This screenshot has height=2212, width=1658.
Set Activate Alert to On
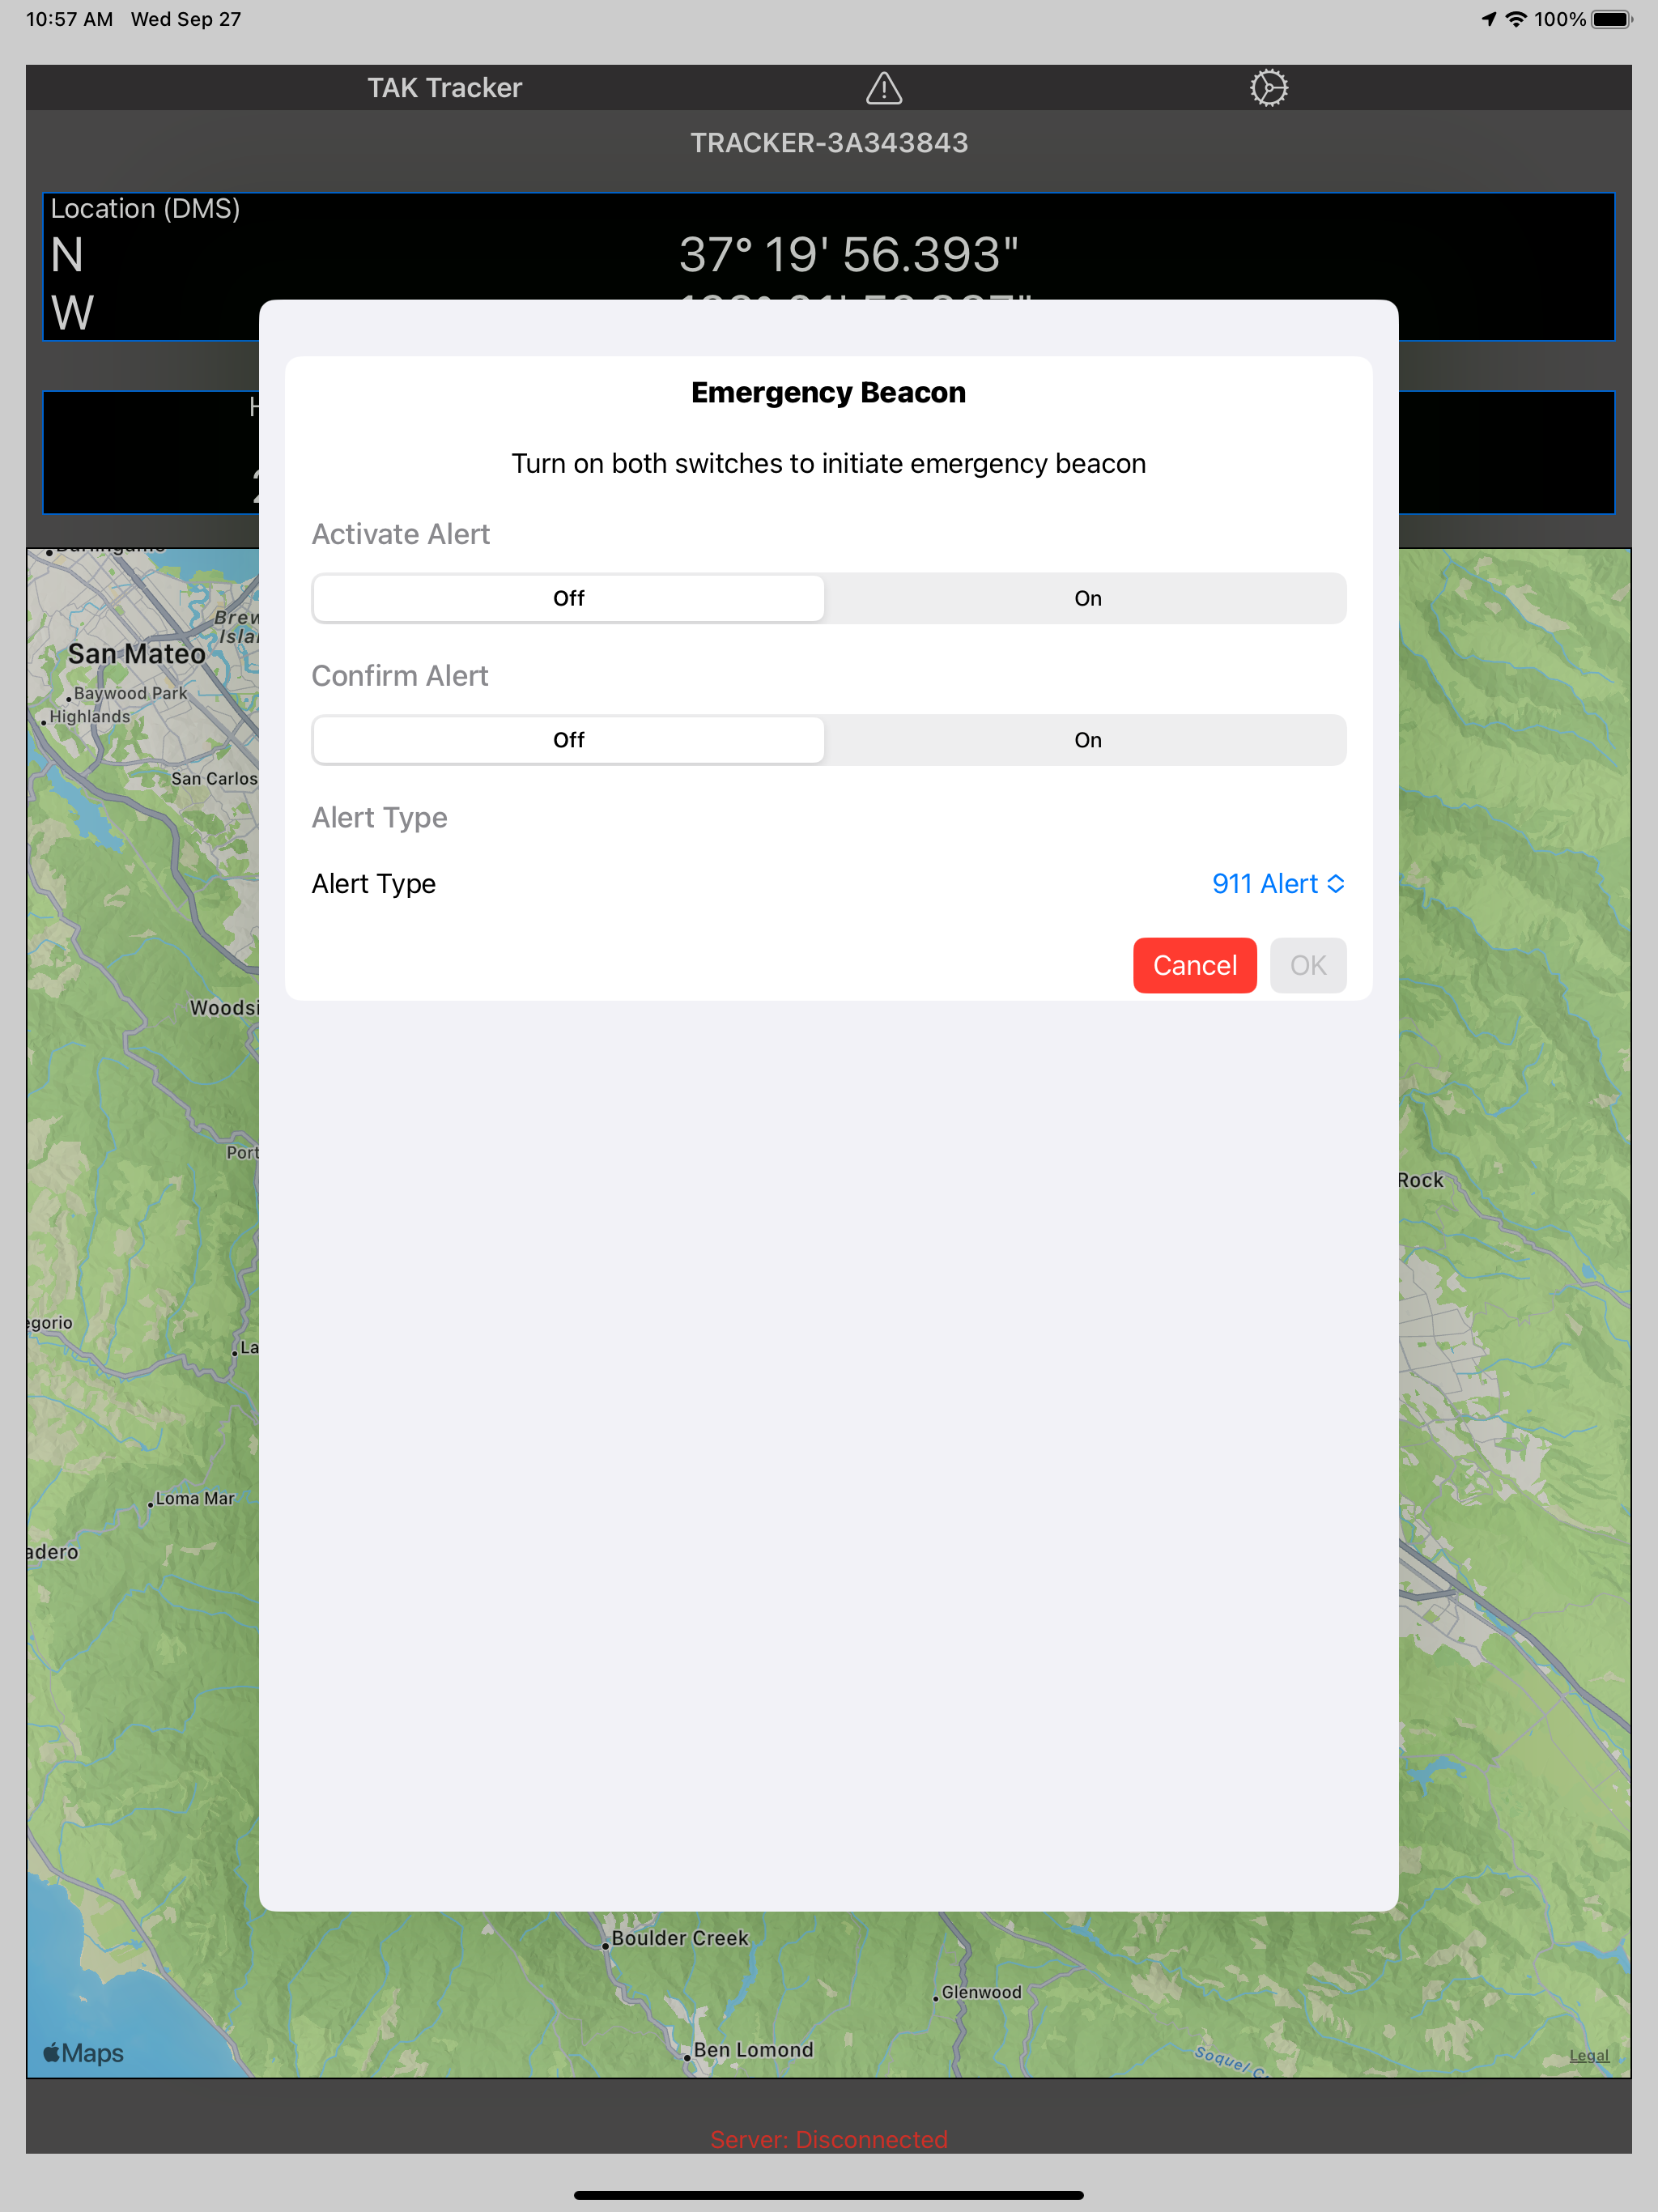[x=1087, y=598]
